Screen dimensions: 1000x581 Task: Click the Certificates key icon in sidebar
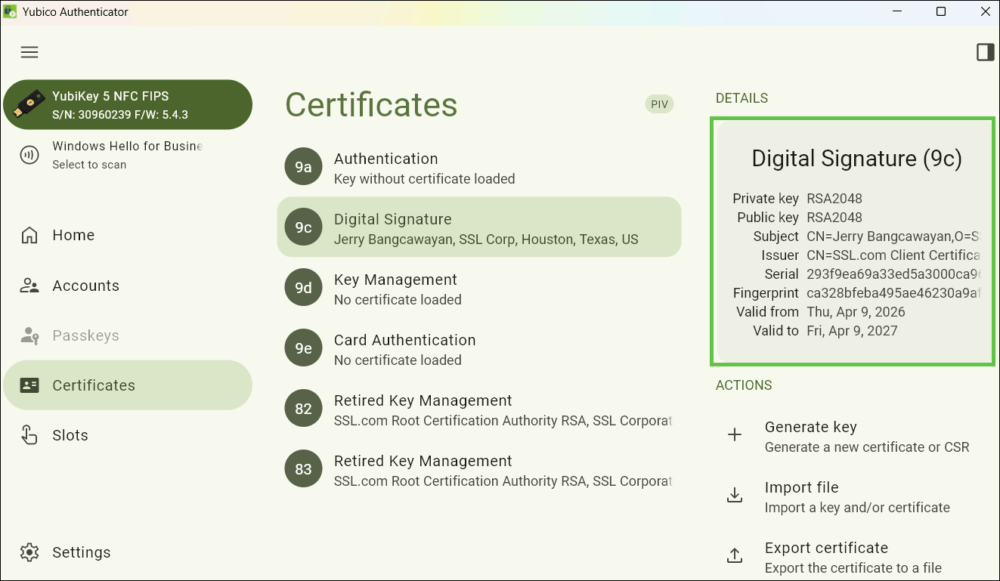pos(30,385)
